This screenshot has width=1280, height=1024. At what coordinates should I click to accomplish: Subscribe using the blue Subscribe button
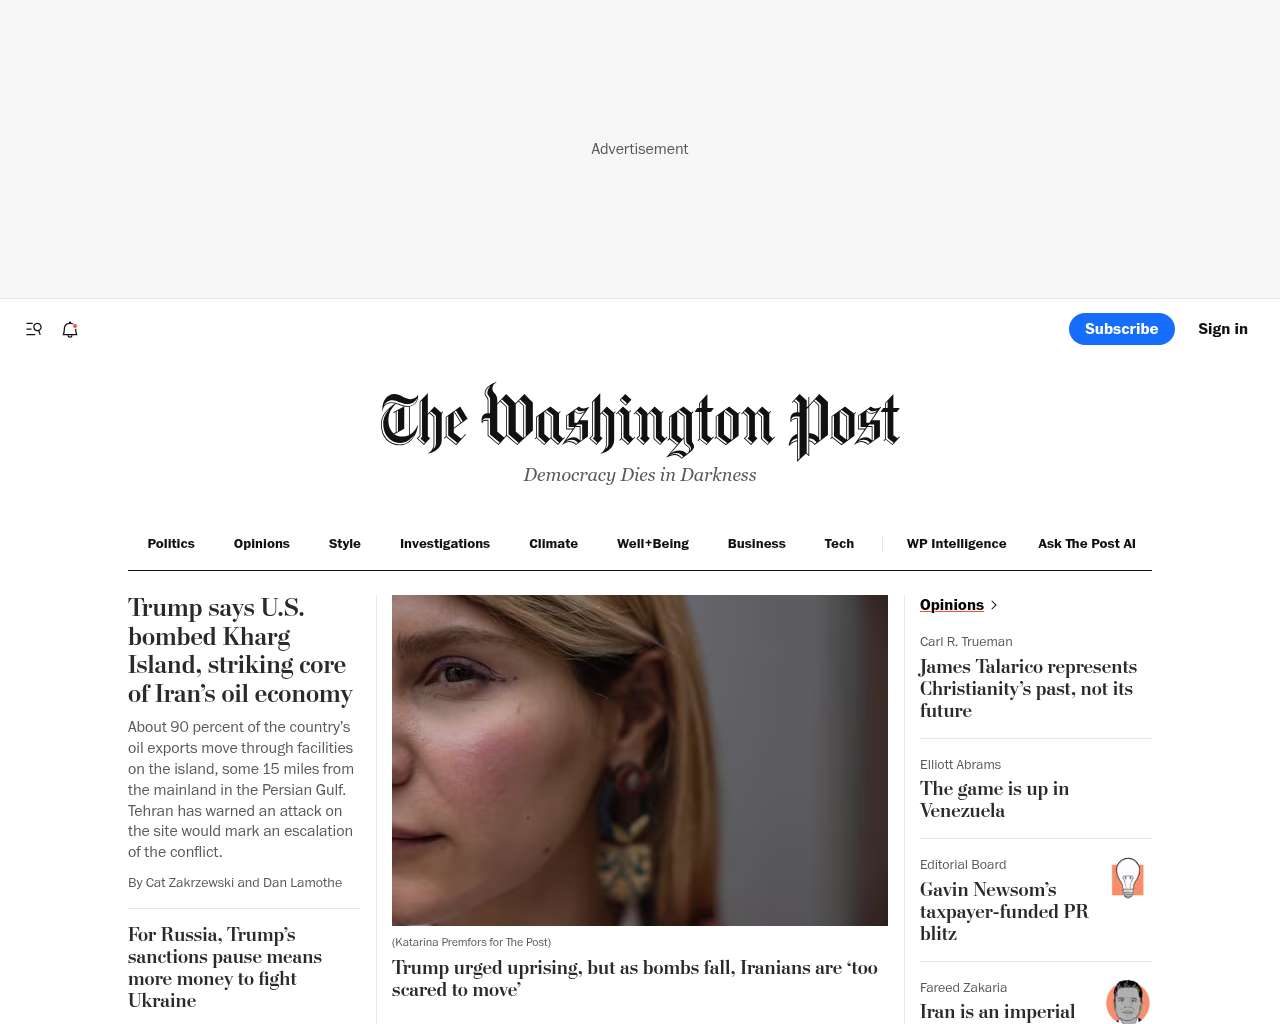point(1122,329)
